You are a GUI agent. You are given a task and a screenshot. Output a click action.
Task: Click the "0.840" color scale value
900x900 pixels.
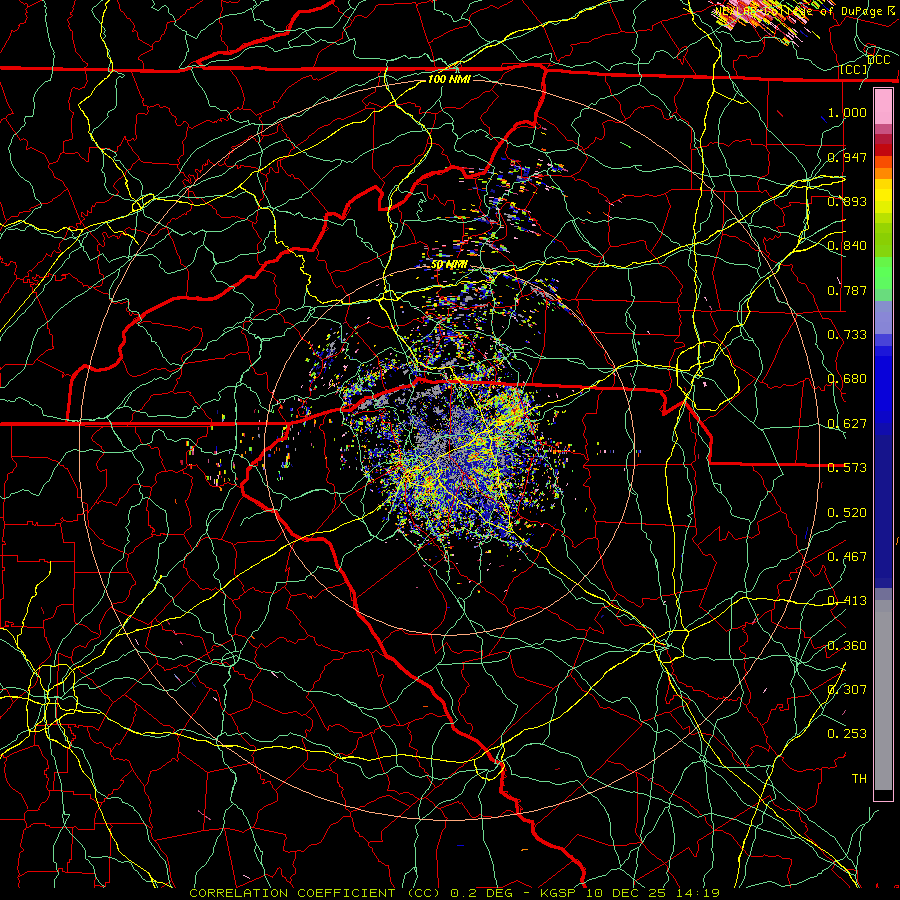tap(847, 245)
